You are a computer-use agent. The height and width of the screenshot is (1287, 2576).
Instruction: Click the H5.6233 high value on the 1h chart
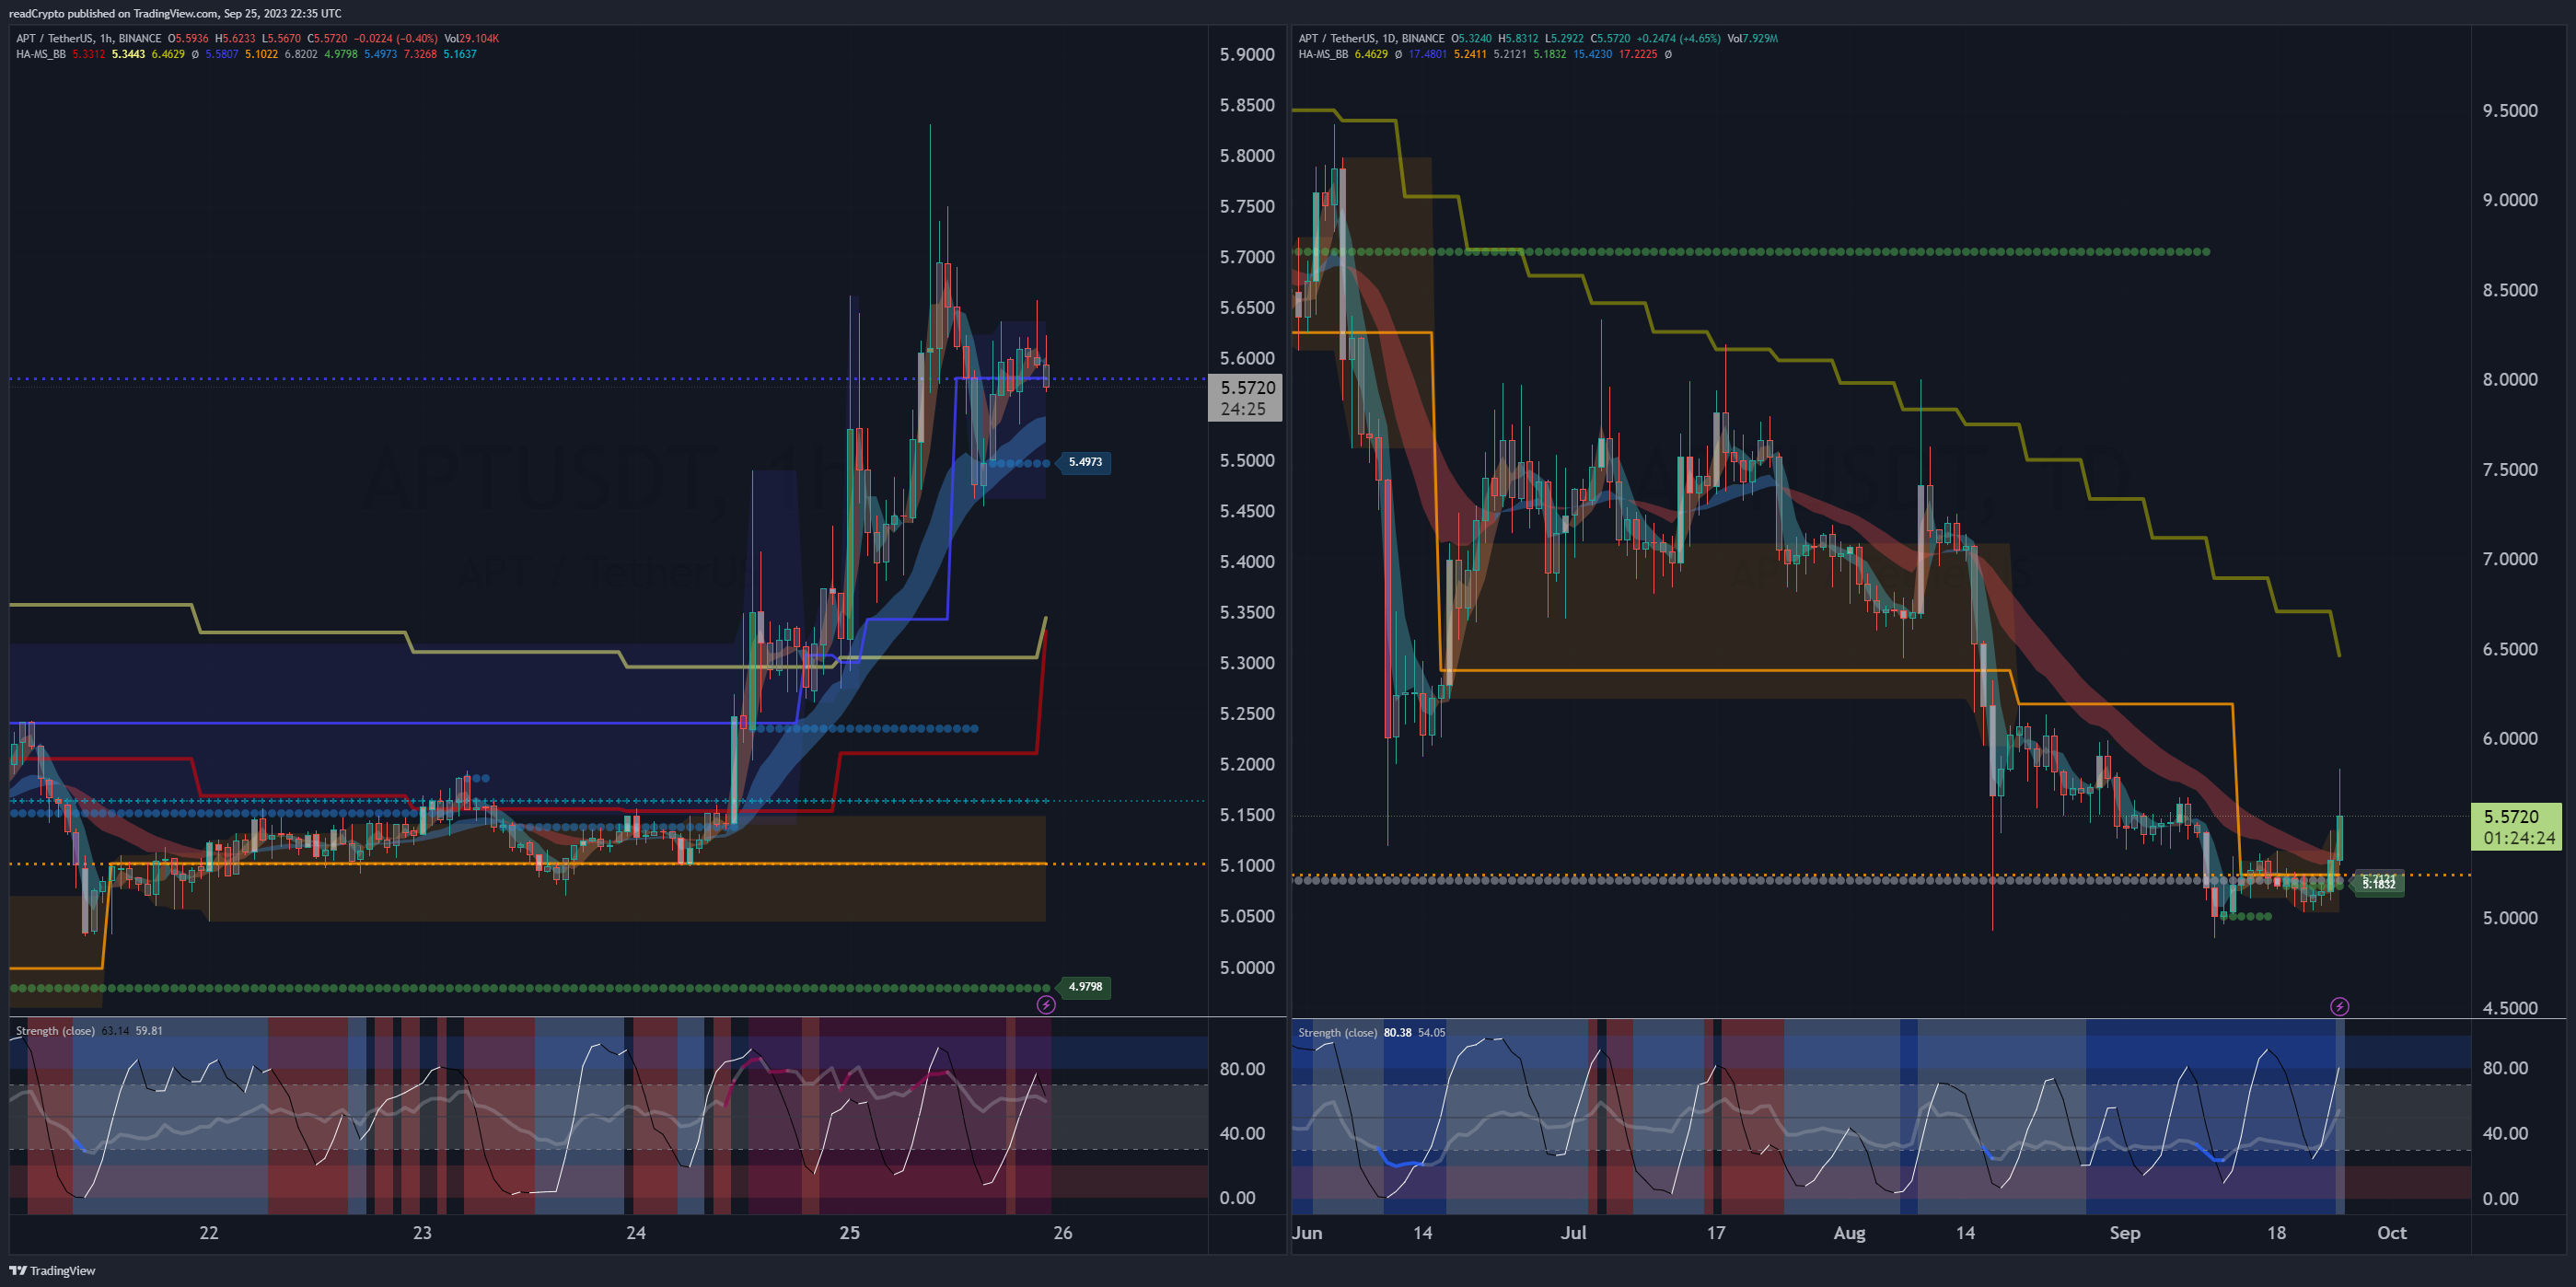[235, 38]
